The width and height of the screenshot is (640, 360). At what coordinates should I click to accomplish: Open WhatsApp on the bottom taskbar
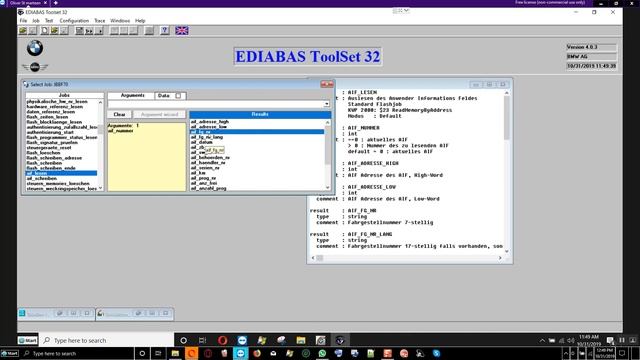322,353
